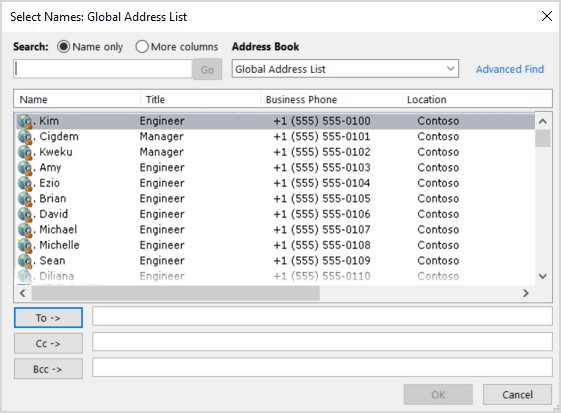Add selected contact with Bcc button

click(48, 369)
